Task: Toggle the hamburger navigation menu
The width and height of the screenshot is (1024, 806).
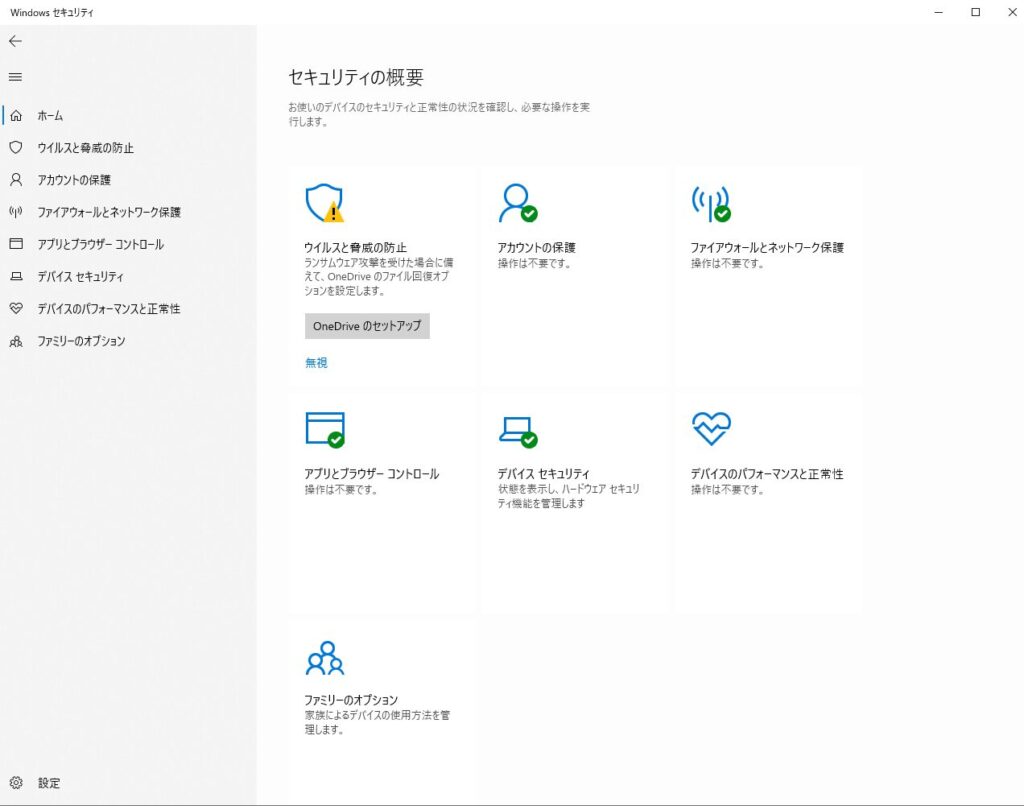Action: pyautogui.click(x=15, y=77)
